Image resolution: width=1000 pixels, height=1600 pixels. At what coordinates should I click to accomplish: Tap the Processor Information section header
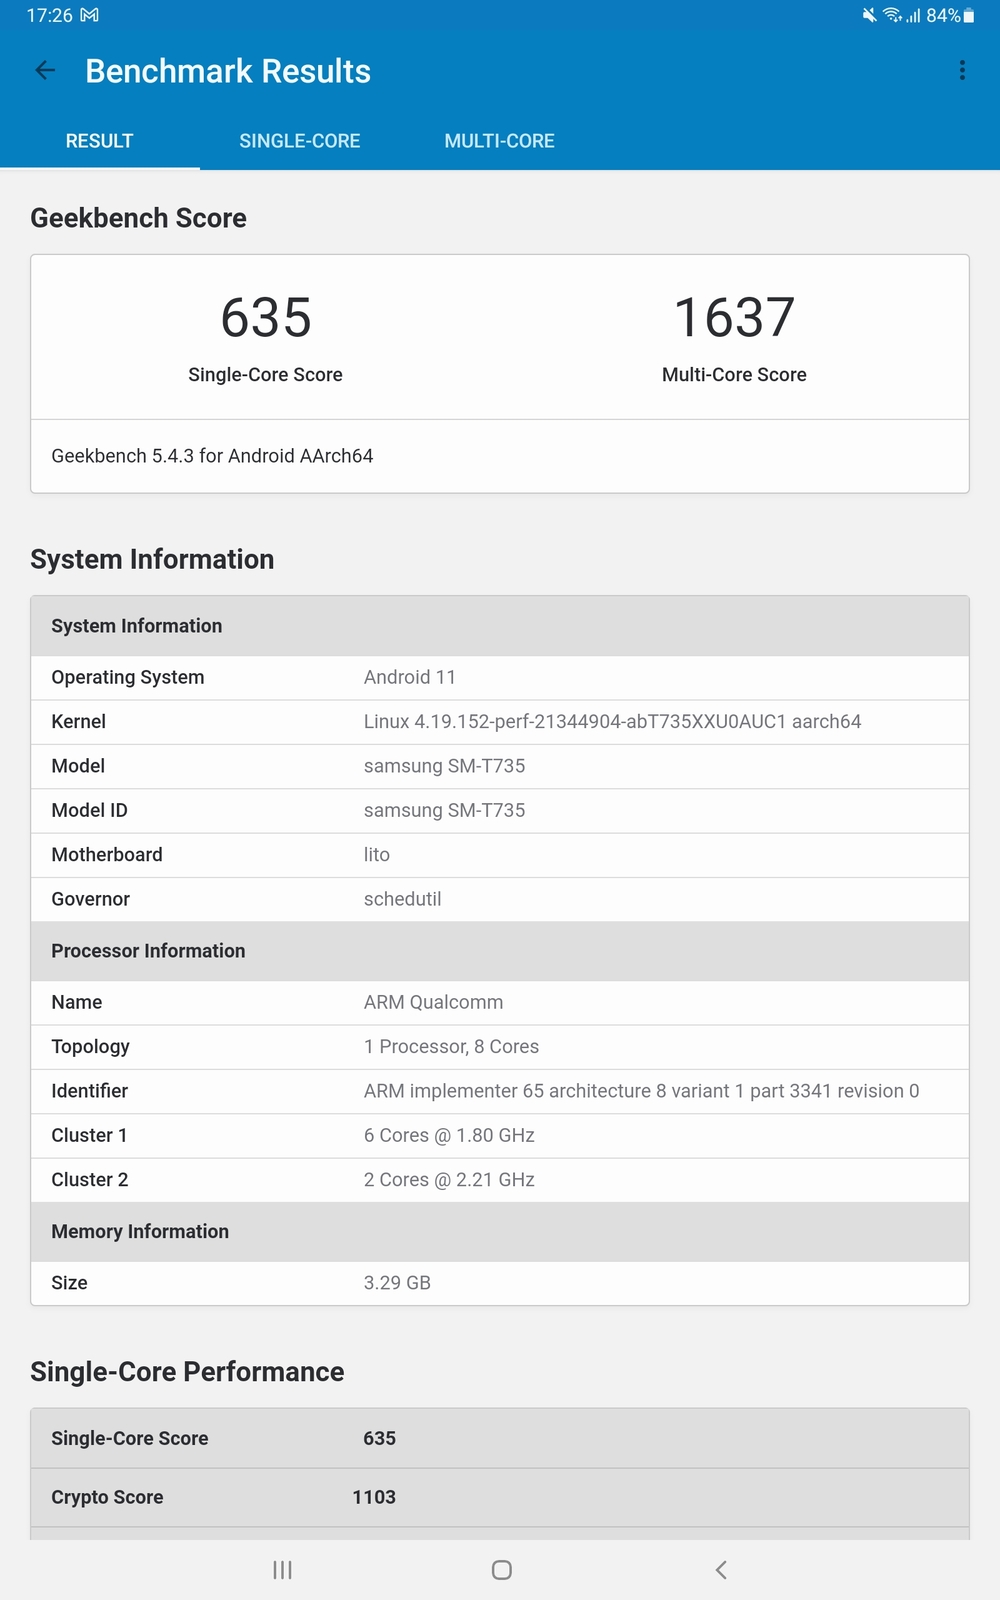pos(500,951)
